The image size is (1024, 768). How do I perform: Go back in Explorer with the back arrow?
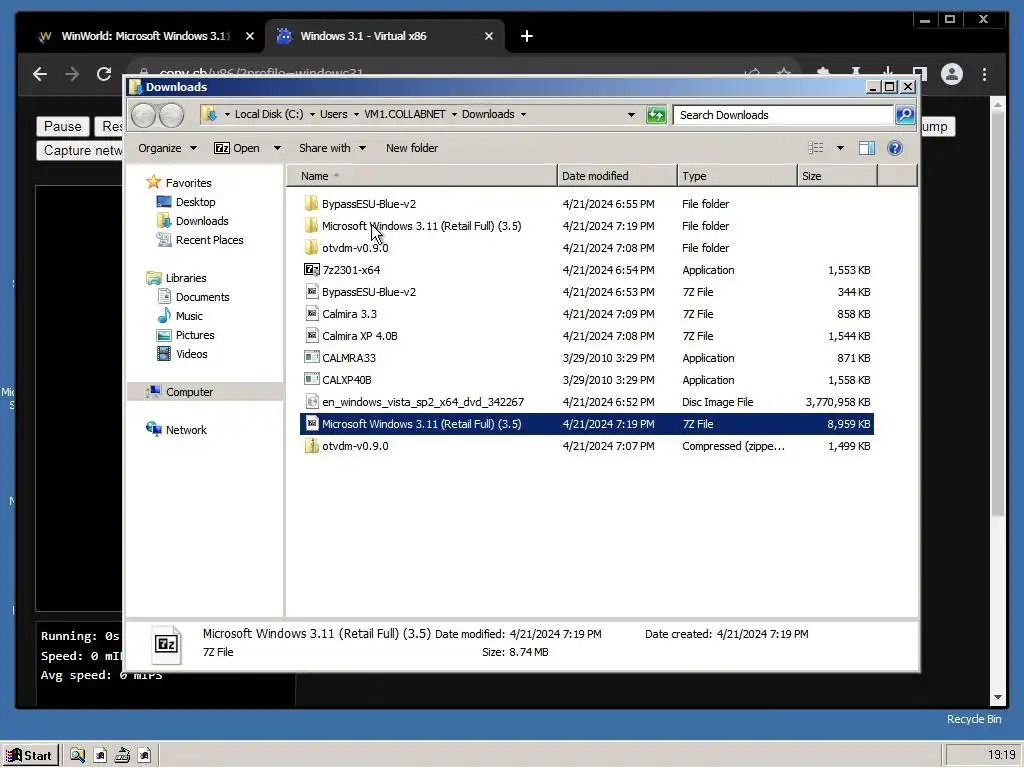(x=143, y=115)
